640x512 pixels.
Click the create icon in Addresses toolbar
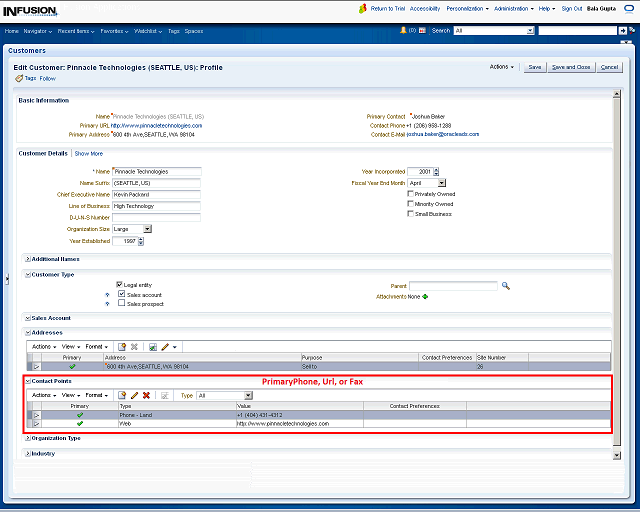(x=122, y=346)
